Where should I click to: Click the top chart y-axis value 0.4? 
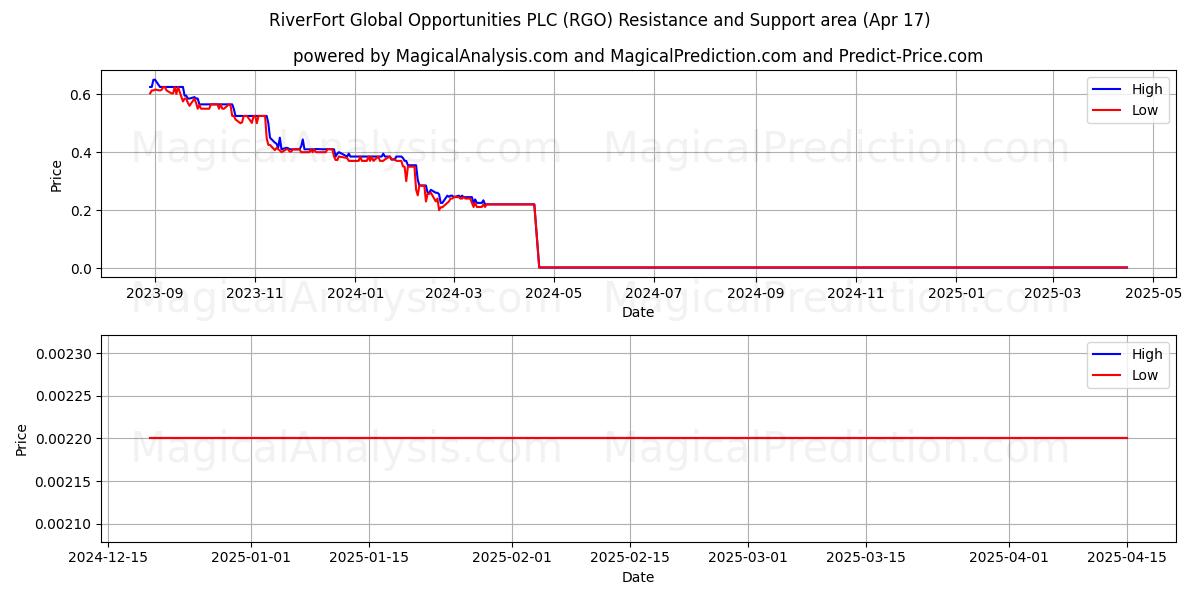point(81,153)
